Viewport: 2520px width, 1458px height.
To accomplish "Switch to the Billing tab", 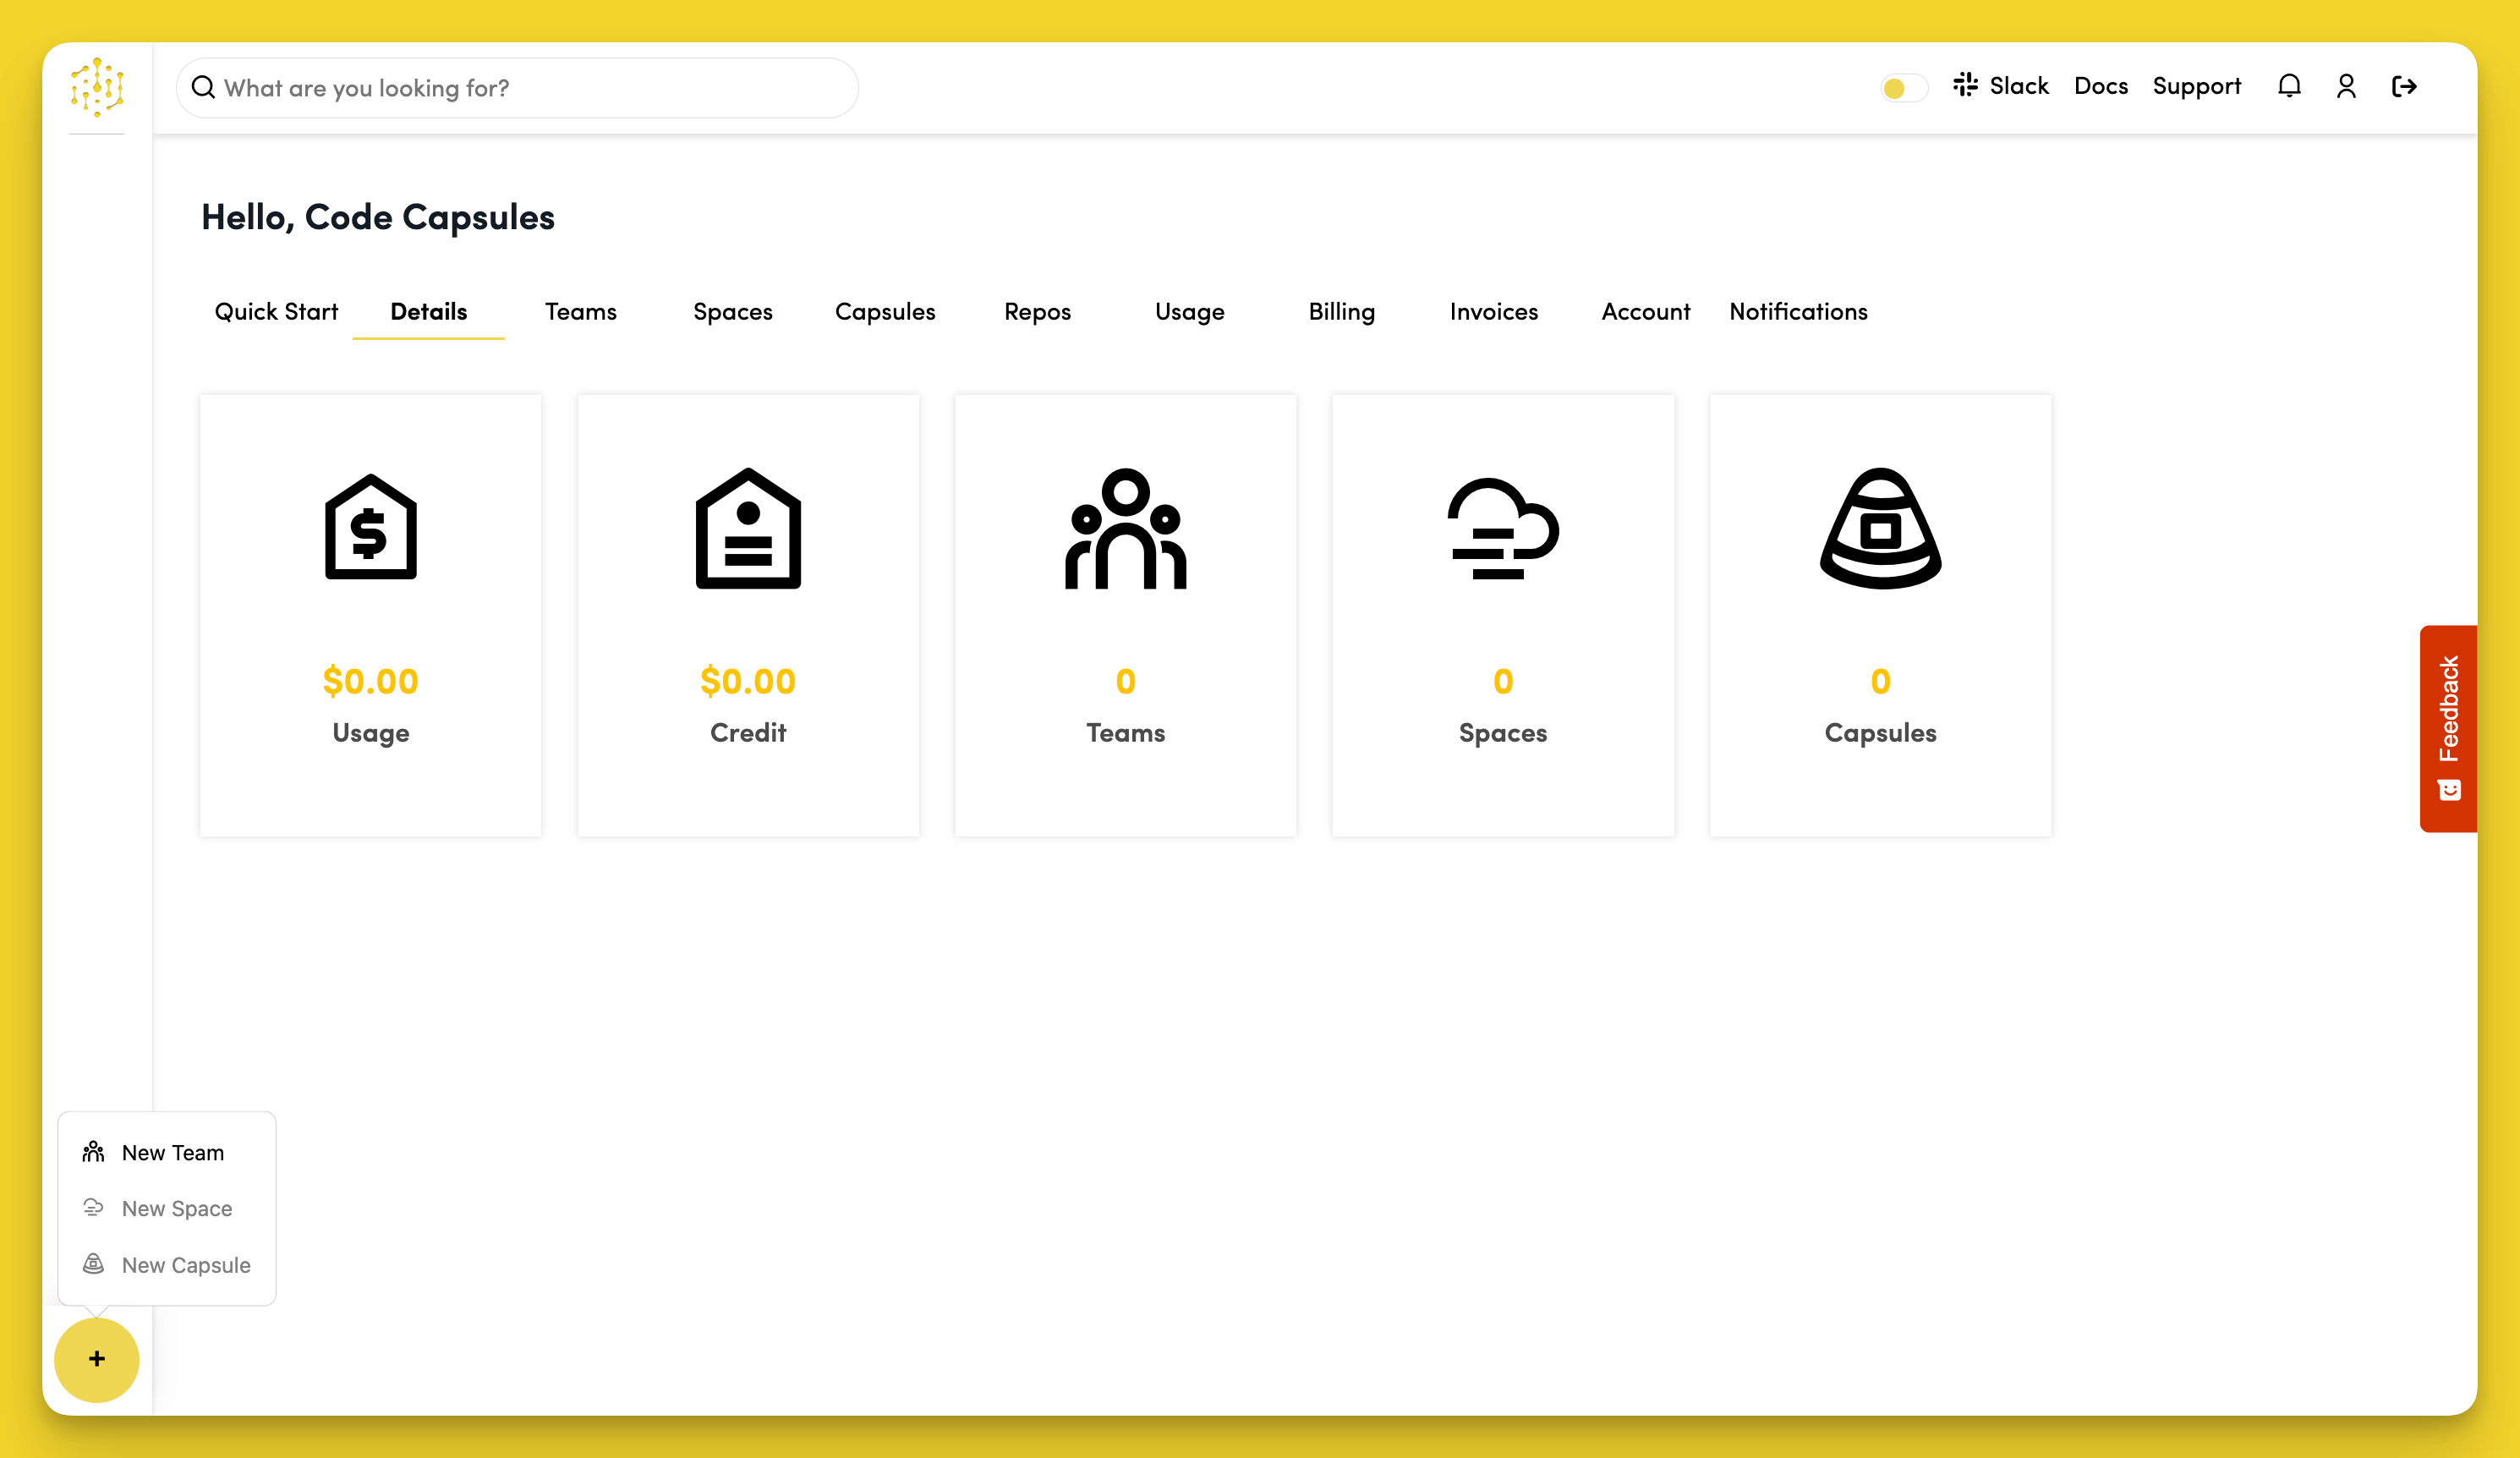I will click(x=1341, y=312).
